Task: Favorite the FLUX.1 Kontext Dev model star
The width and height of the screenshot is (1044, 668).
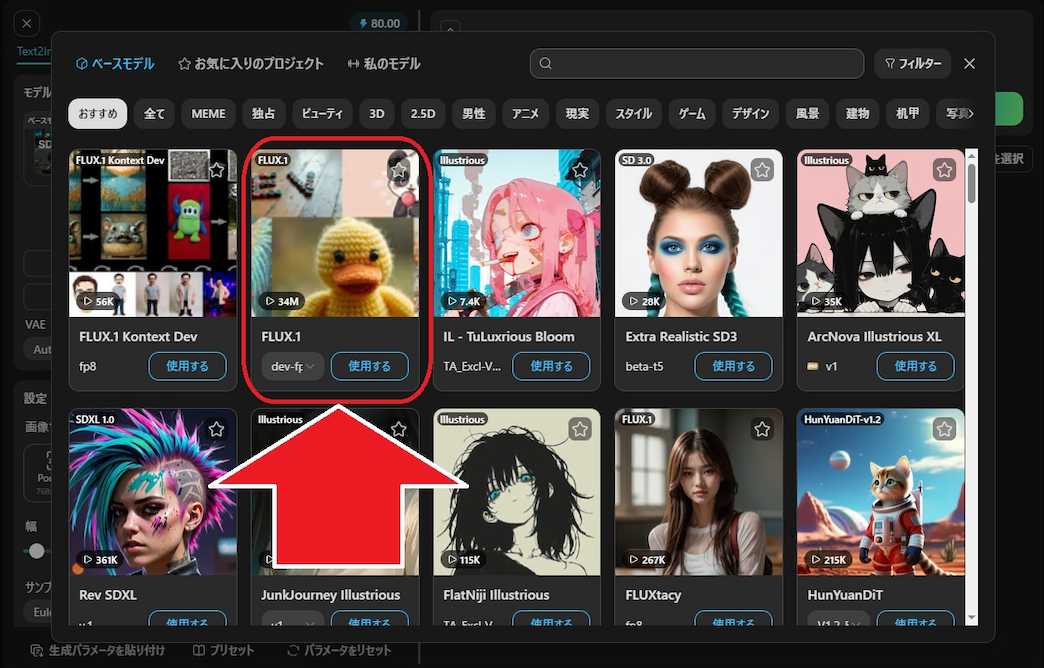Action: tap(216, 170)
